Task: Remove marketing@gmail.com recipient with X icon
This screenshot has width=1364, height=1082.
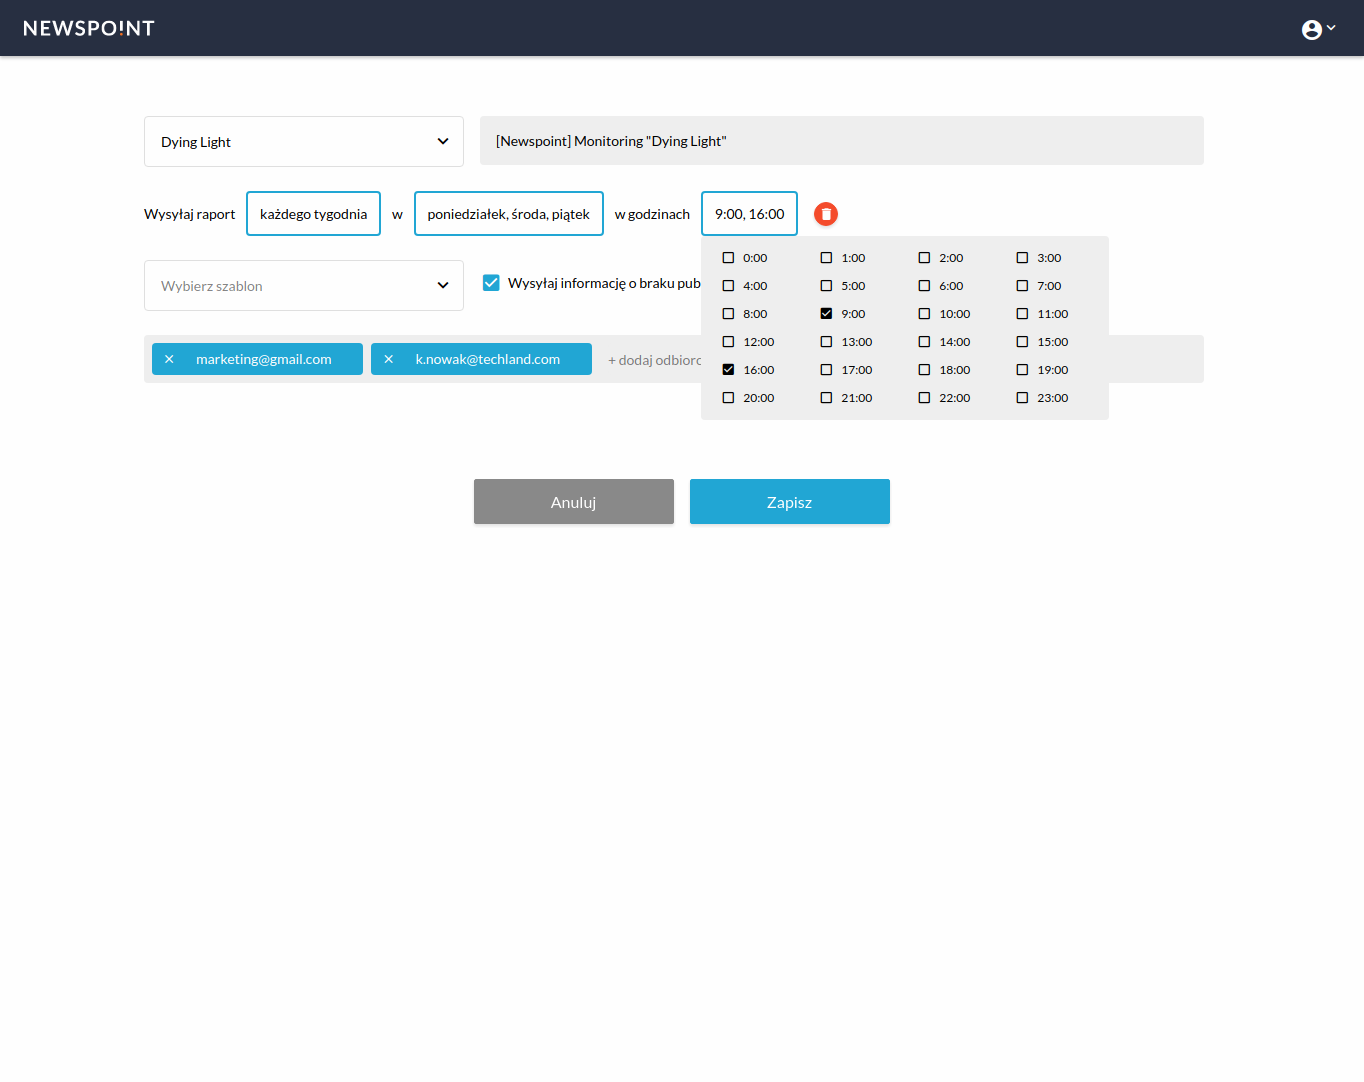Action: click(169, 359)
